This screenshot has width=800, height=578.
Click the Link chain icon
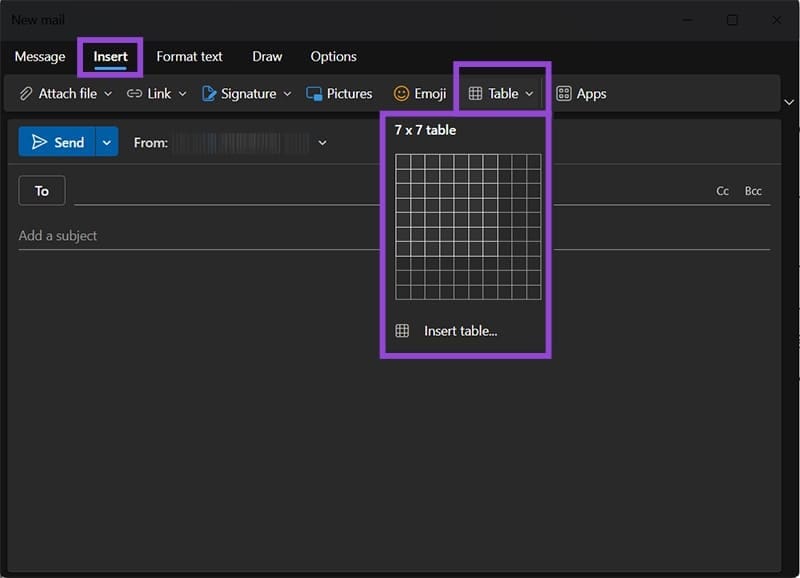tap(135, 94)
